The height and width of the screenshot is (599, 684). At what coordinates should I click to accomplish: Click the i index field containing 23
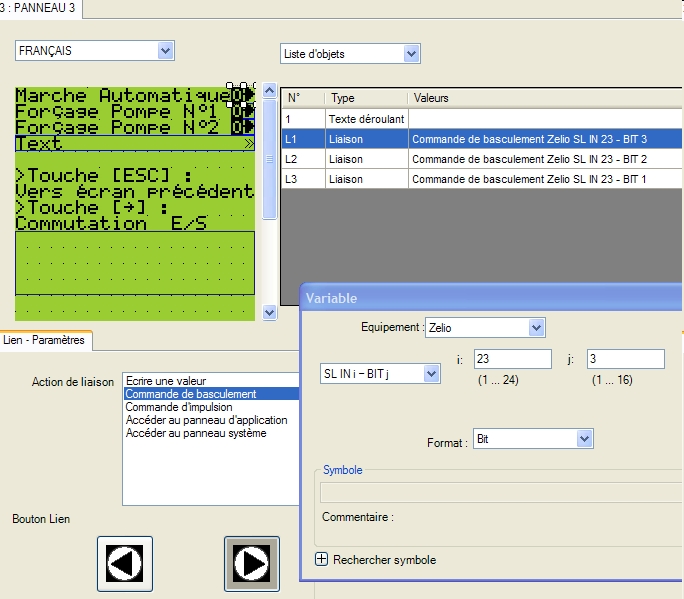coord(513,359)
